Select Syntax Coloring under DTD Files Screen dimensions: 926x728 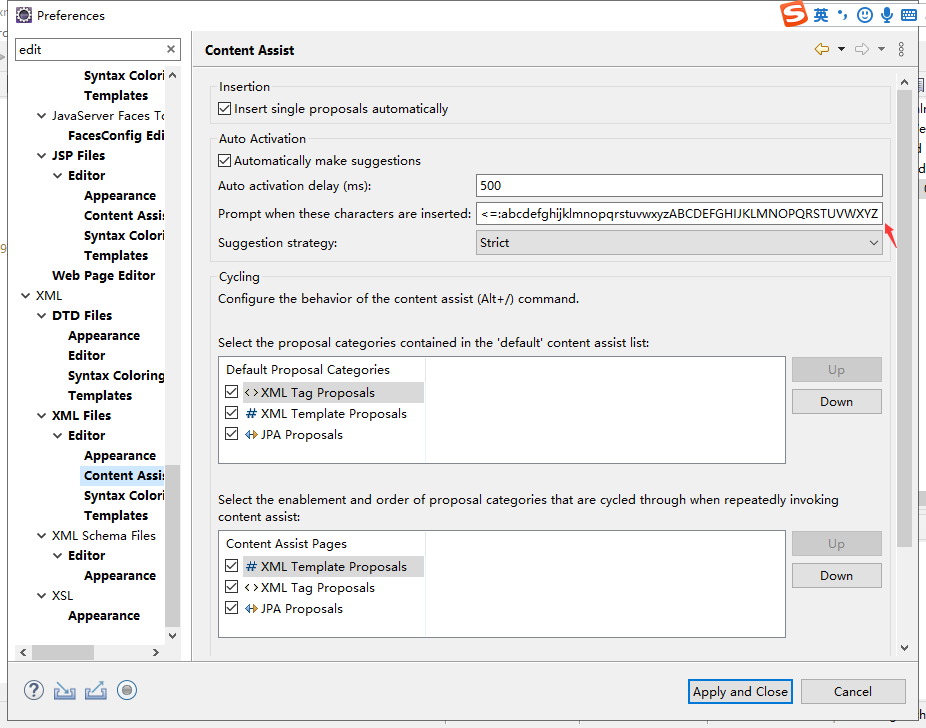(x=116, y=376)
